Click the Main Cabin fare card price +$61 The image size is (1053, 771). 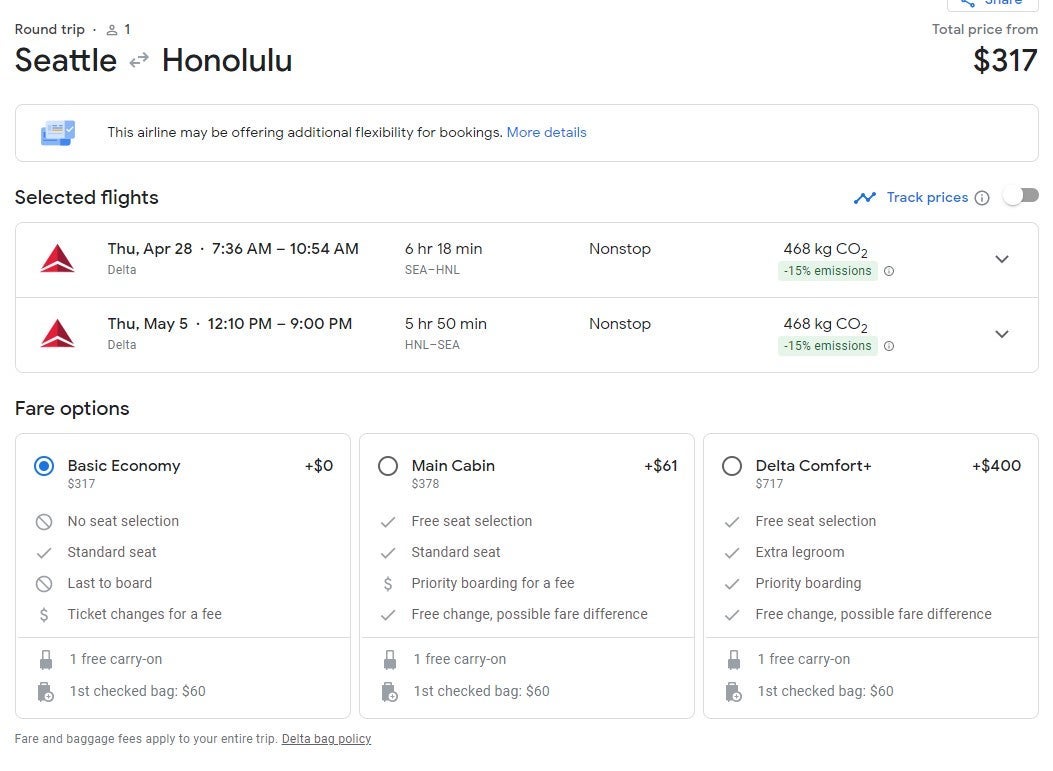click(660, 466)
